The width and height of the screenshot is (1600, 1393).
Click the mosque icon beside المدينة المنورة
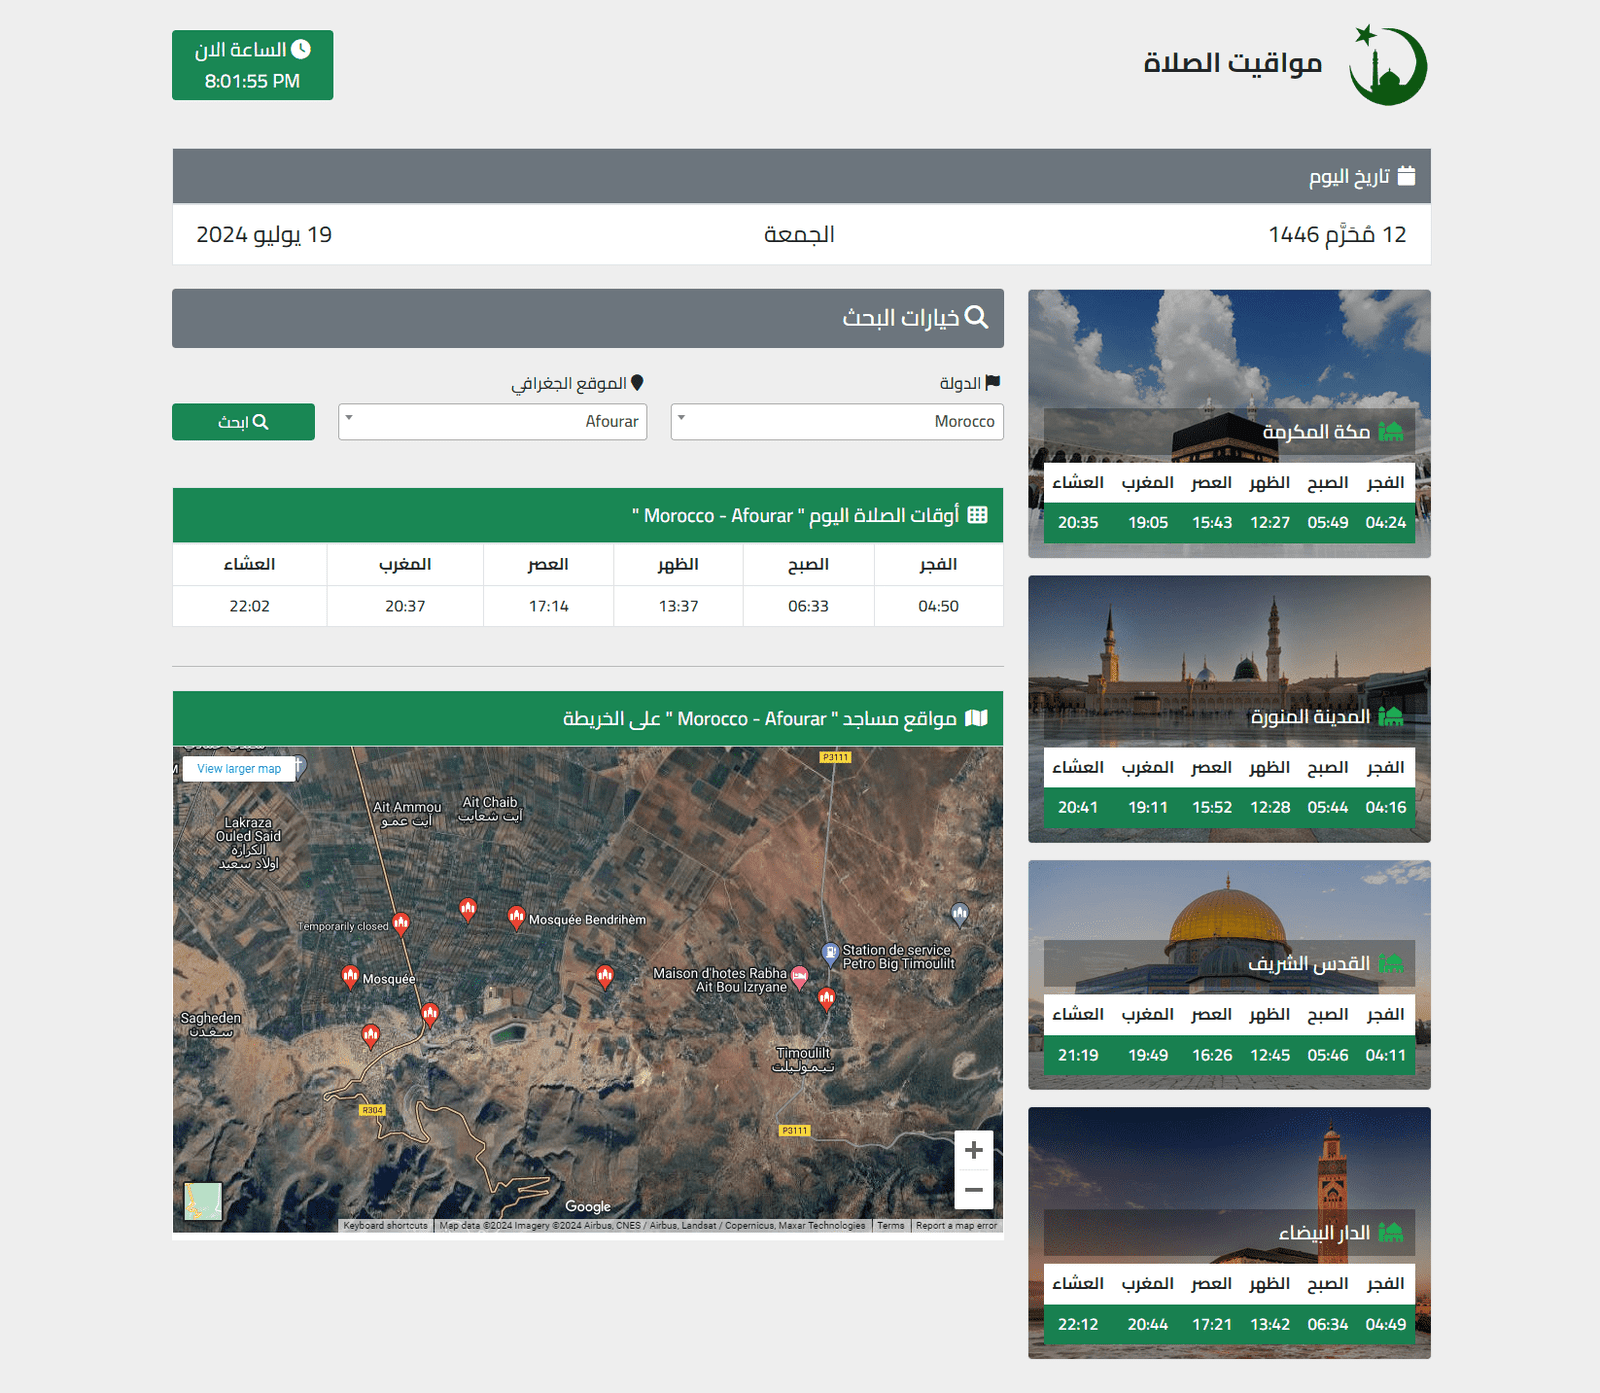point(1391,716)
